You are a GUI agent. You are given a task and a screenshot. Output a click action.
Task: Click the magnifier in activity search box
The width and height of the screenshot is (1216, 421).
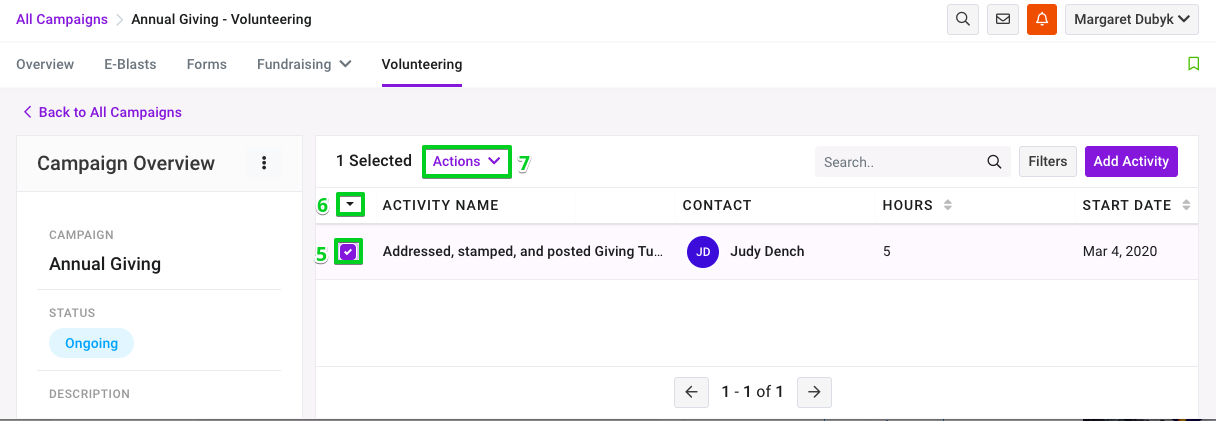click(x=994, y=162)
